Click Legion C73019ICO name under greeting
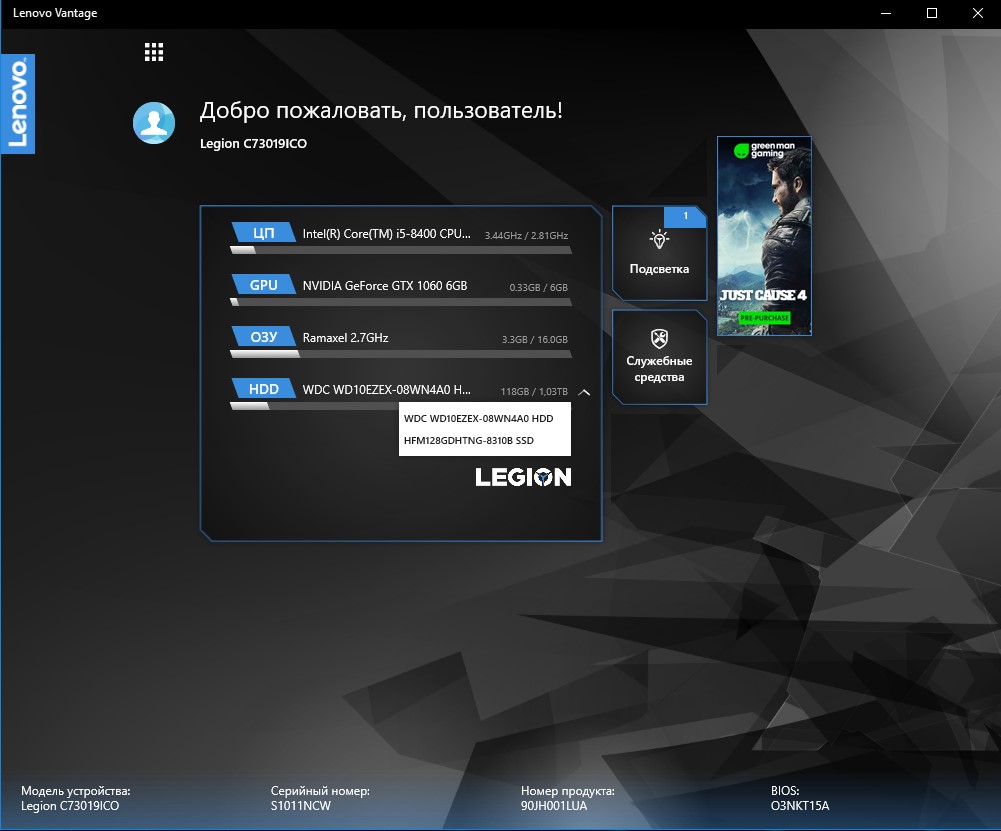The width and height of the screenshot is (1001, 831). [253, 144]
